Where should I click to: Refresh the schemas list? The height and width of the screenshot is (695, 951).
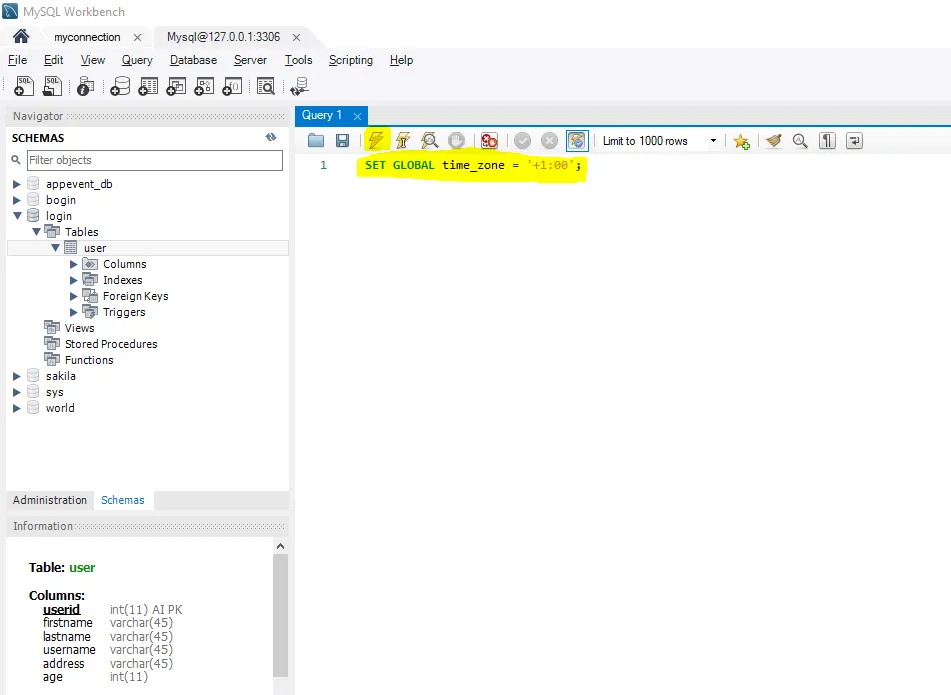(x=271, y=138)
